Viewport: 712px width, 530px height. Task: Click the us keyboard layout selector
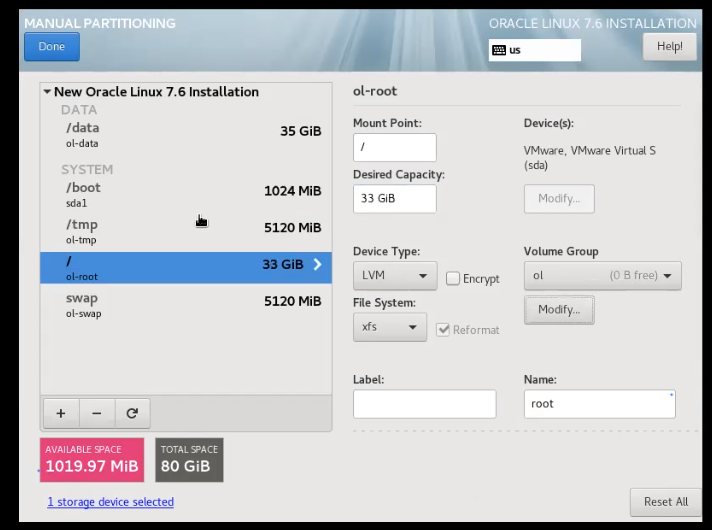point(534,50)
